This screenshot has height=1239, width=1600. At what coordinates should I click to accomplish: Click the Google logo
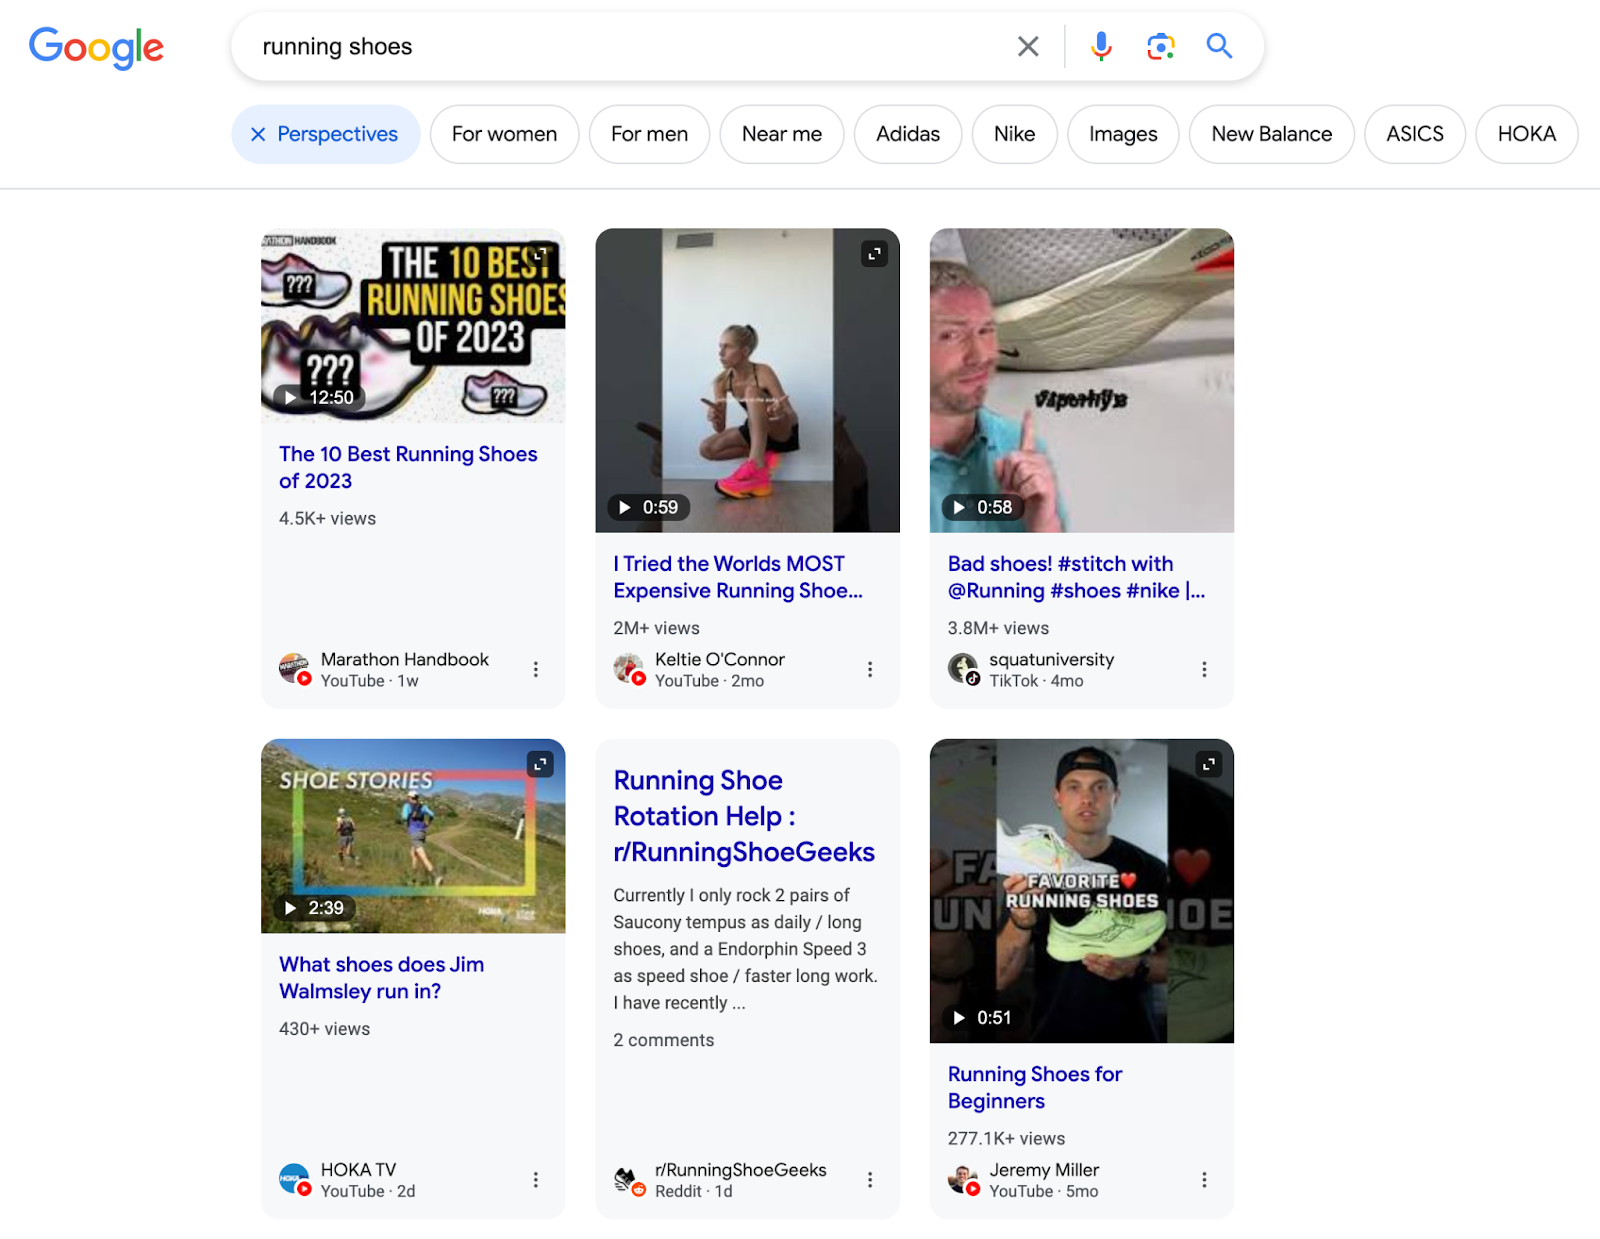[96, 47]
